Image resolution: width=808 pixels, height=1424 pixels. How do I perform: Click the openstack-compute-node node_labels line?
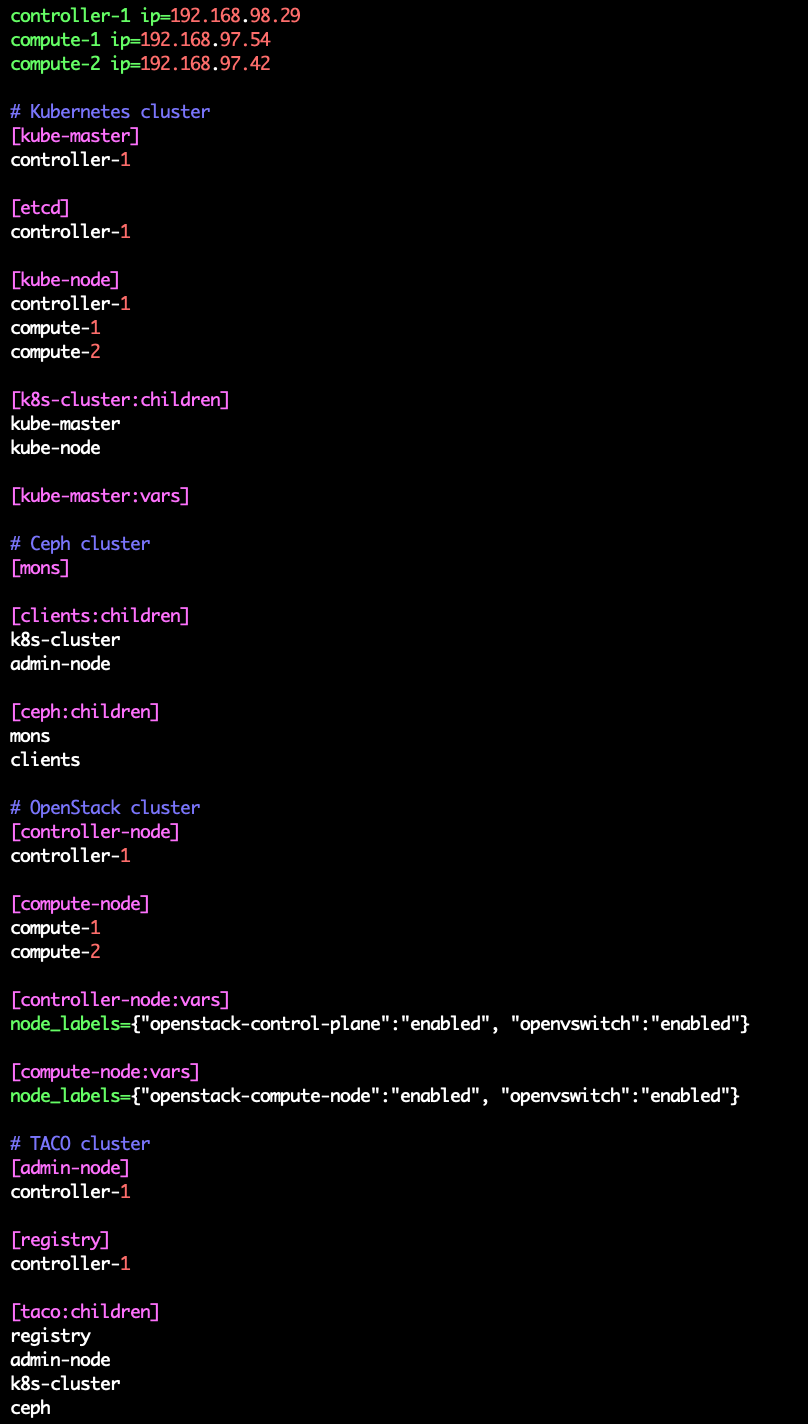coord(375,1096)
